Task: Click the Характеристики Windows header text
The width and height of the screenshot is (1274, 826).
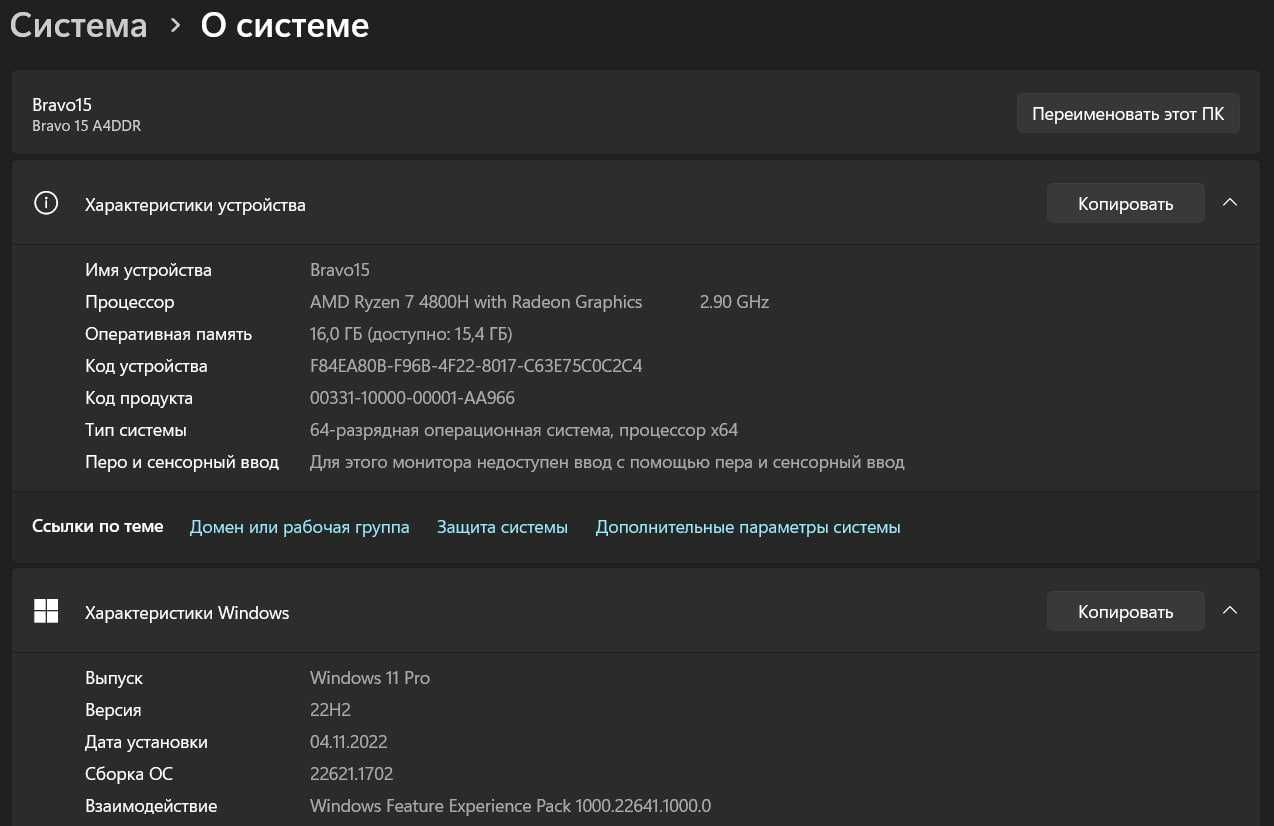Action: coord(187,613)
